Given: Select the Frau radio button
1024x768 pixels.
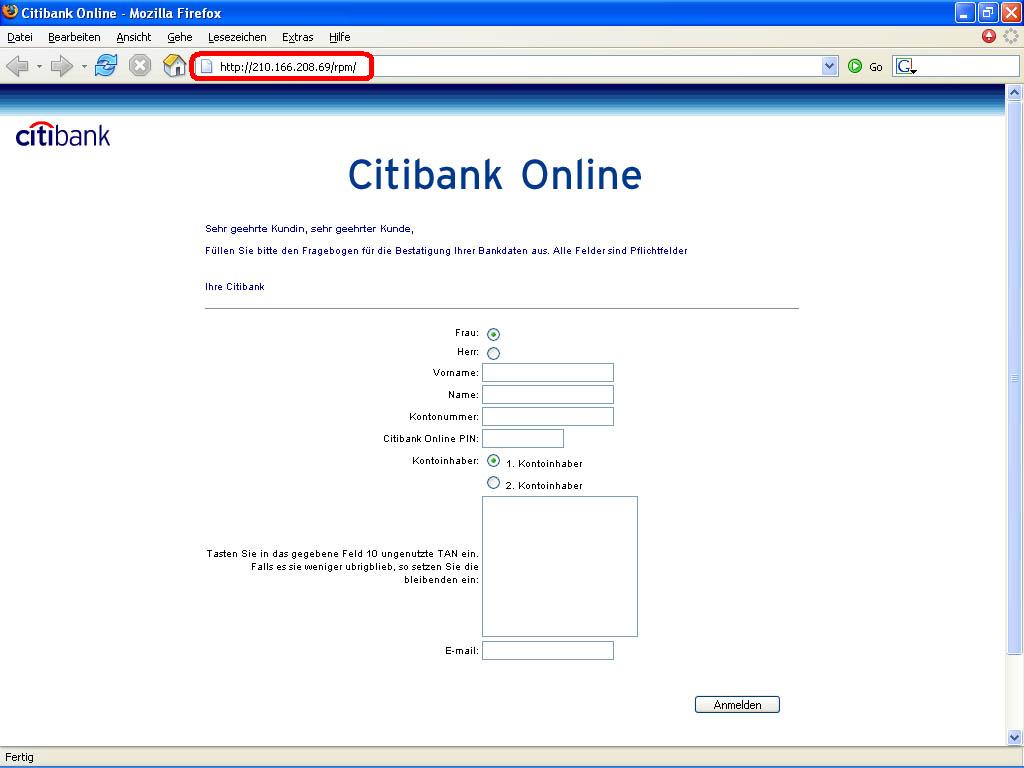Looking at the screenshot, I should tap(494, 334).
